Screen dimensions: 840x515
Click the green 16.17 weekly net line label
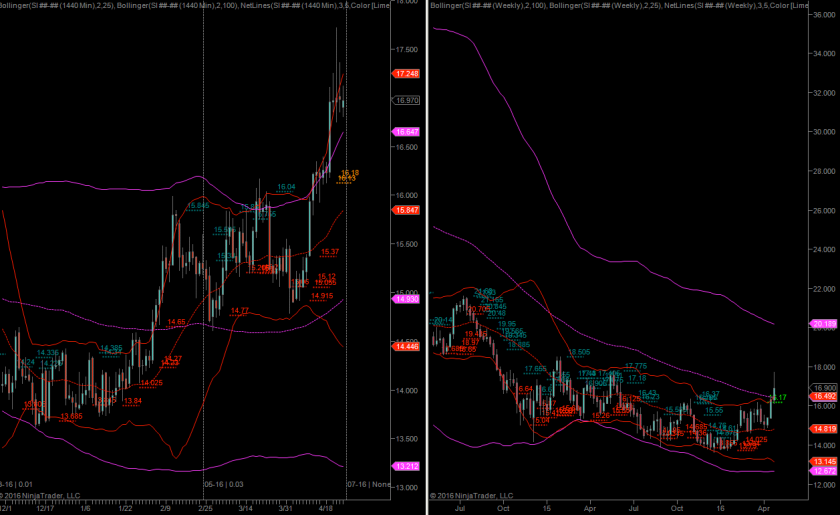(x=781, y=397)
